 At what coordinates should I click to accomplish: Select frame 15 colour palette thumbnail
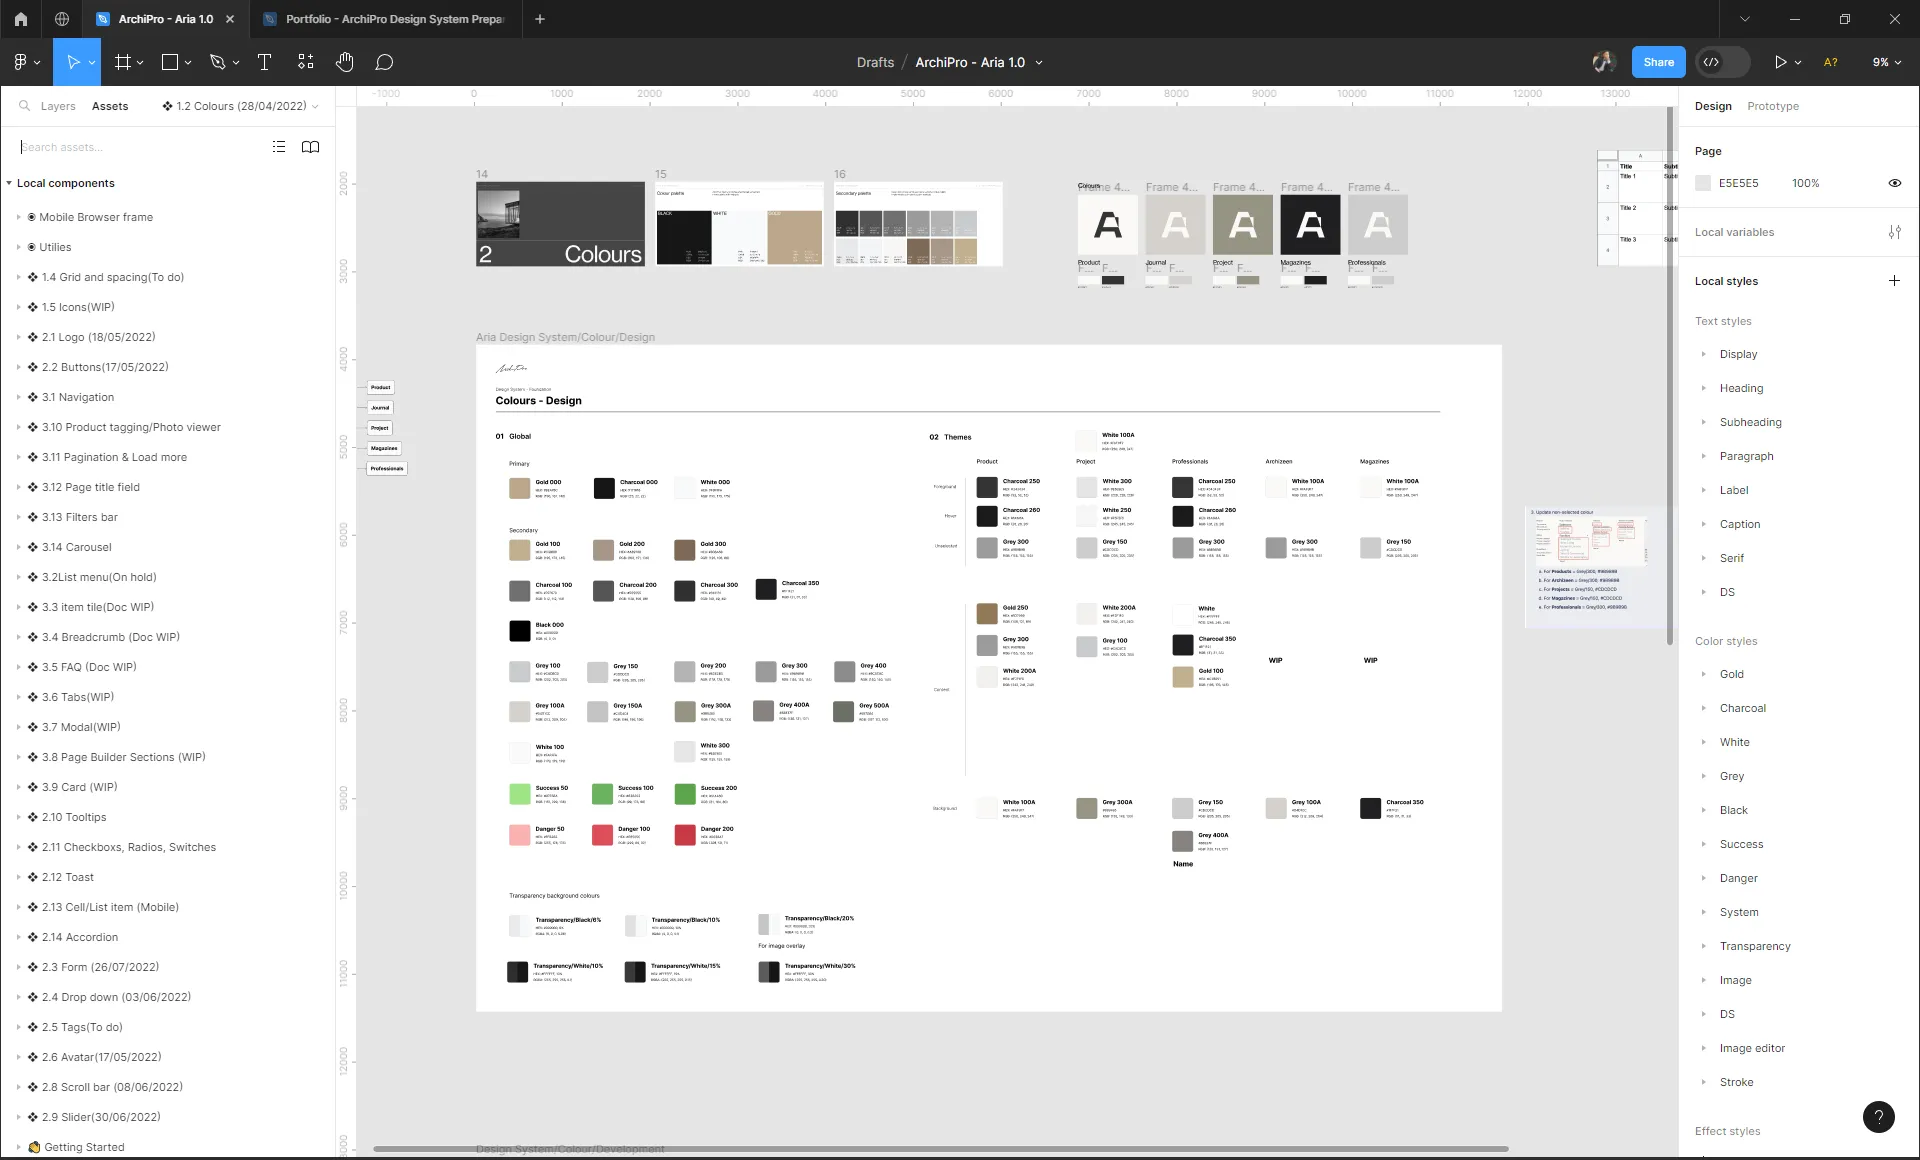(x=739, y=224)
